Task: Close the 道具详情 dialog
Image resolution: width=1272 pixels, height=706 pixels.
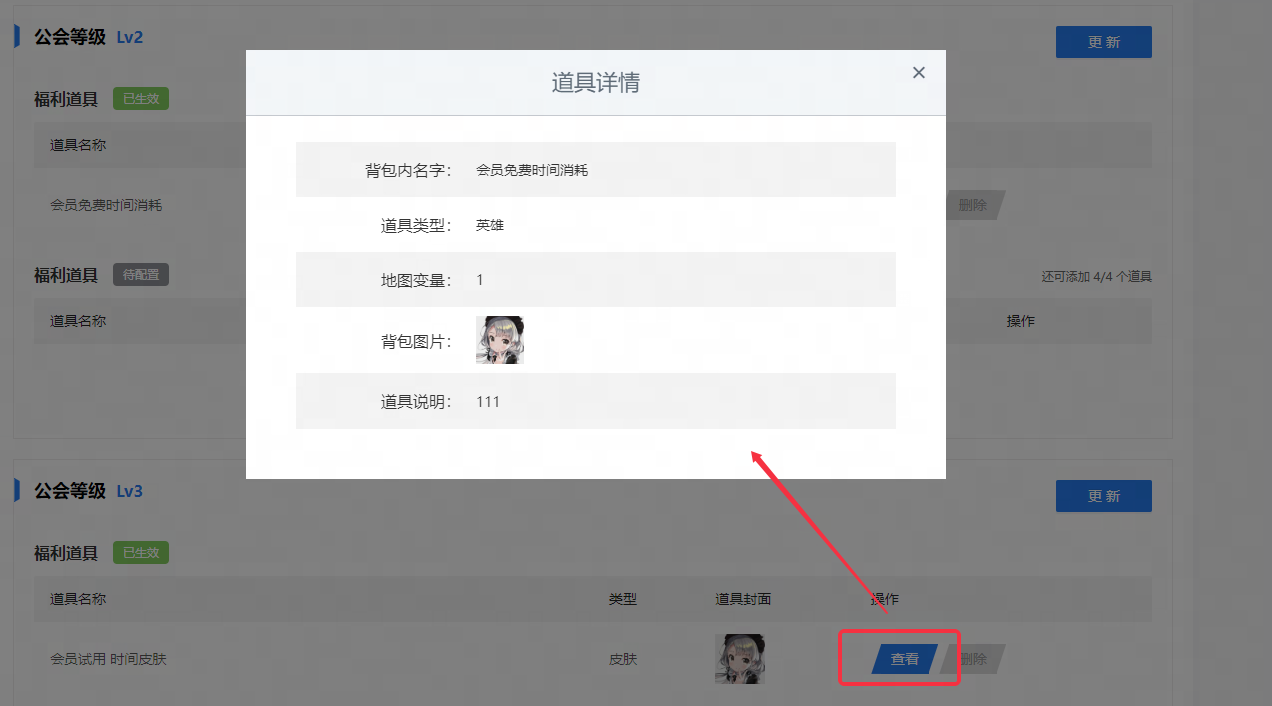Action: [919, 72]
